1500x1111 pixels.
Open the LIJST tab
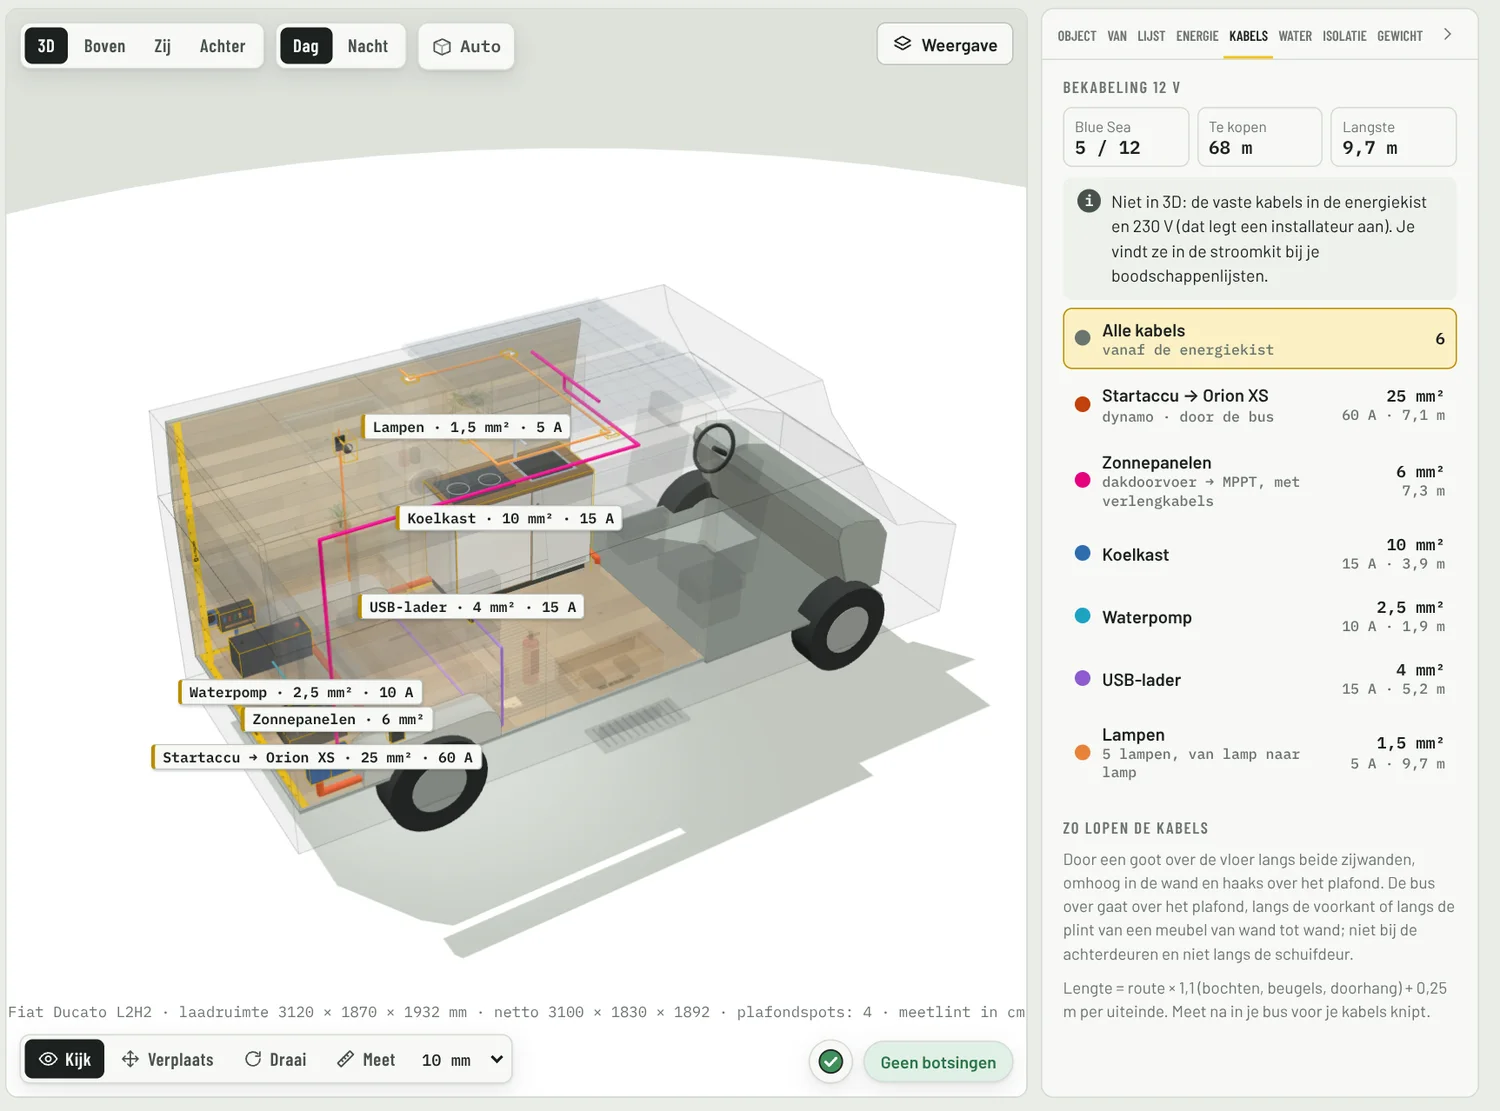coord(1151,36)
